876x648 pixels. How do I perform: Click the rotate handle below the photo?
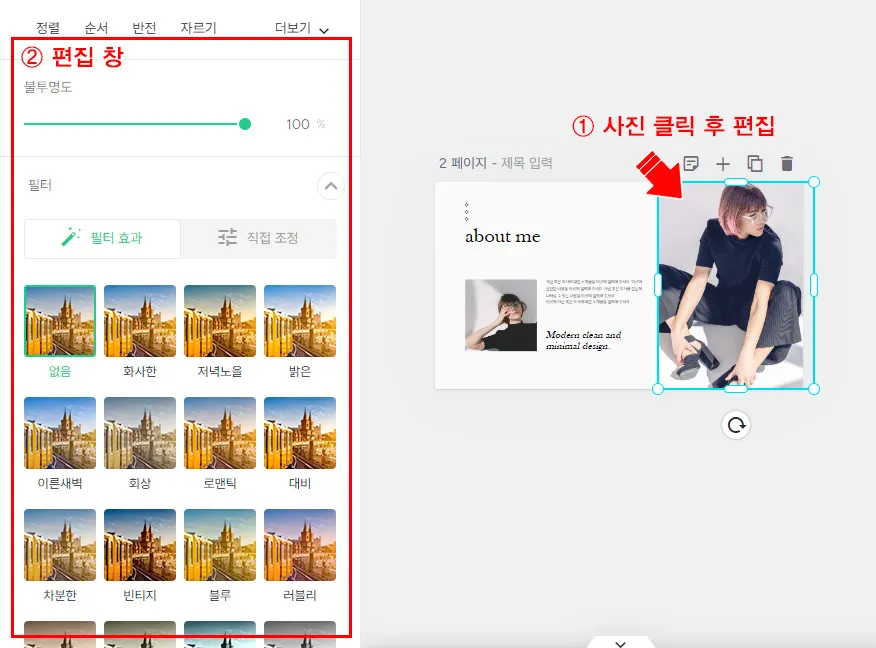click(736, 425)
